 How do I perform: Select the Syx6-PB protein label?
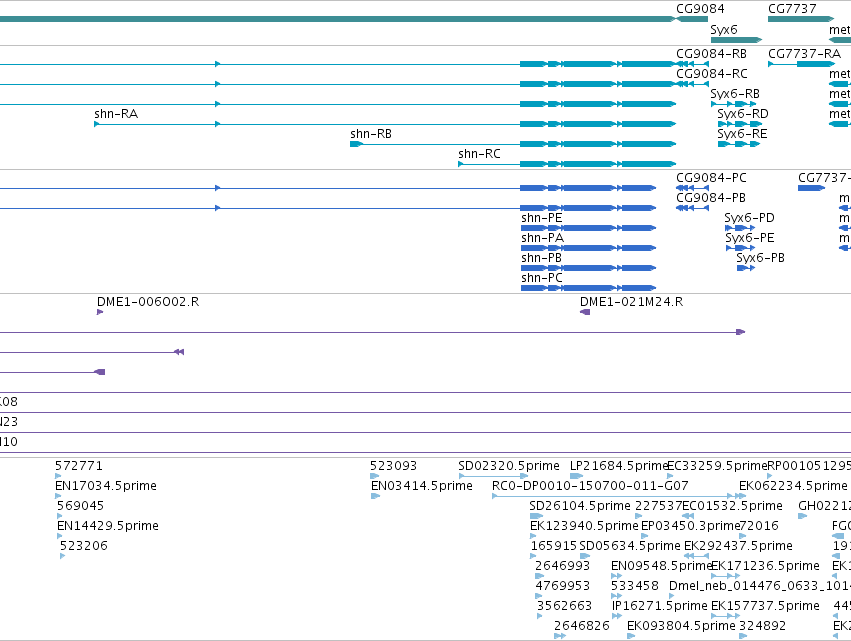[760, 258]
